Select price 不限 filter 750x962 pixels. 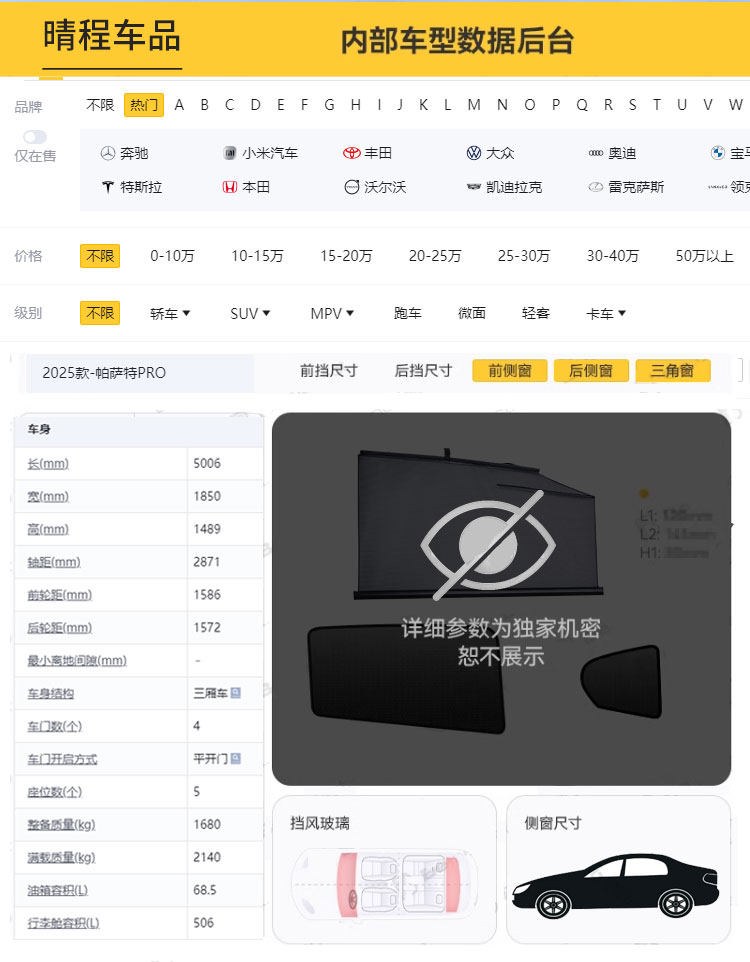(100, 256)
